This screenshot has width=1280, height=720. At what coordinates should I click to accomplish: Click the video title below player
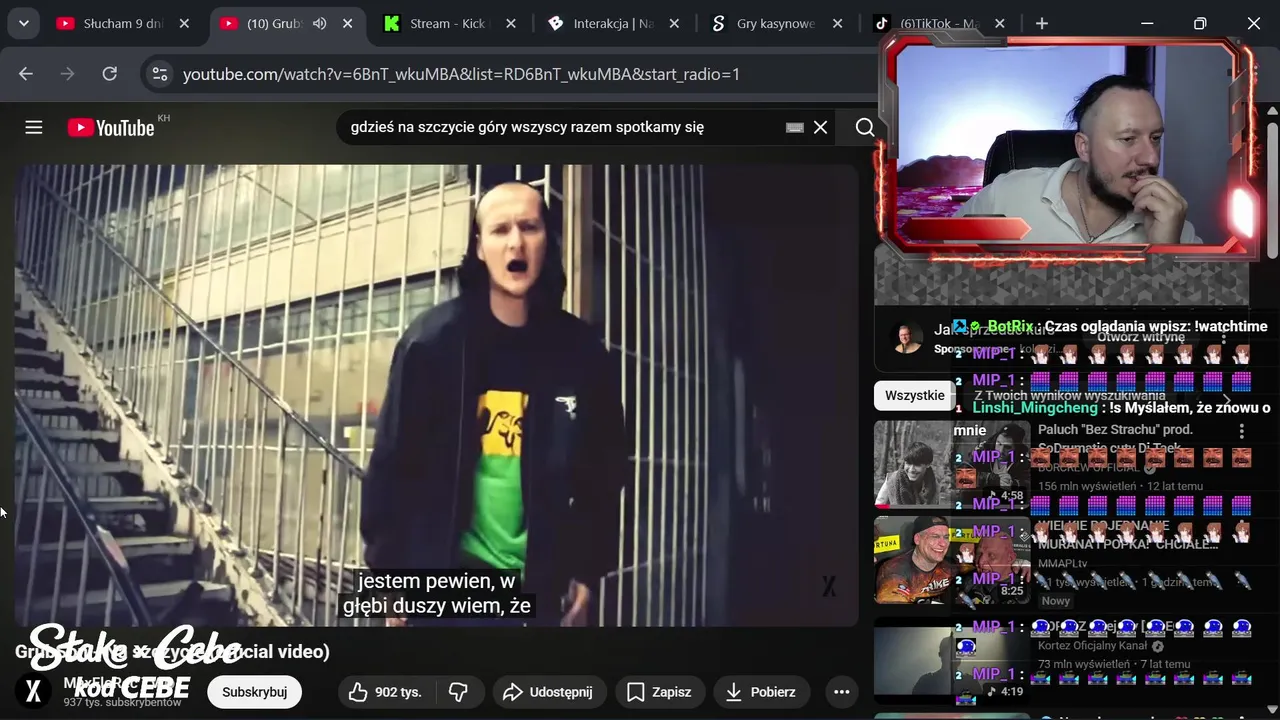pos(172,652)
